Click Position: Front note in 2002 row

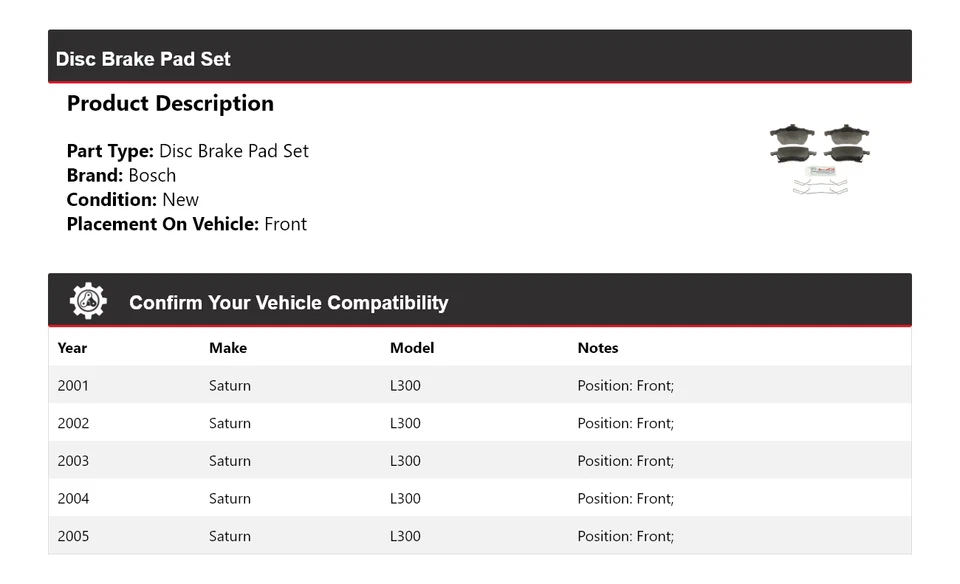click(x=626, y=423)
